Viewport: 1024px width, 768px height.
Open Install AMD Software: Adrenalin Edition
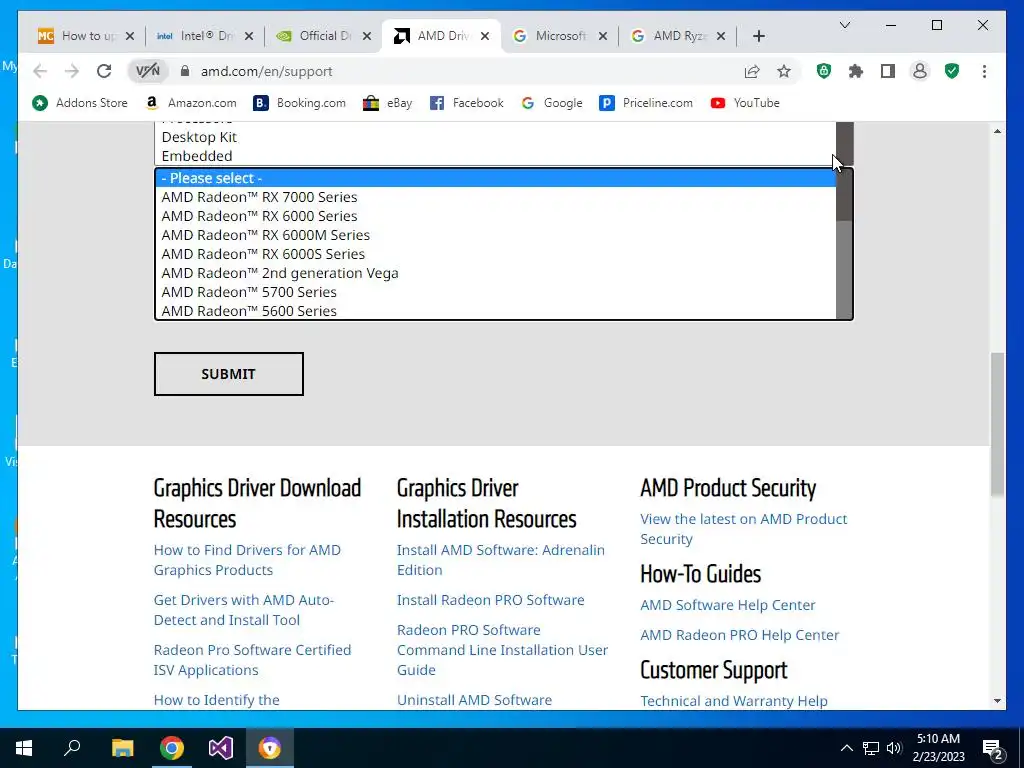pos(501,560)
